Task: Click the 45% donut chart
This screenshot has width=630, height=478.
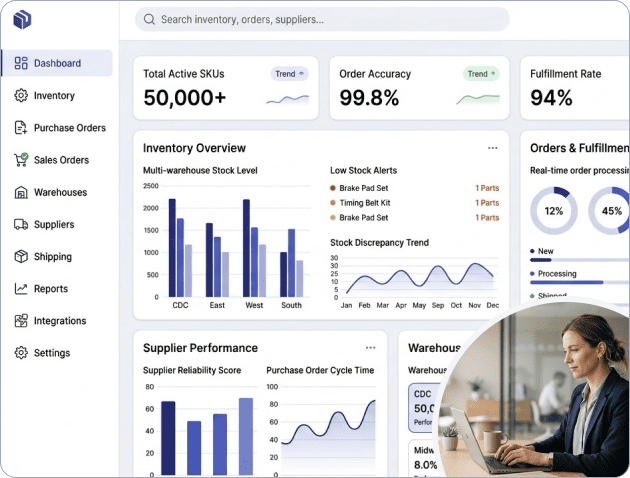Action: [x=610, y=210]
